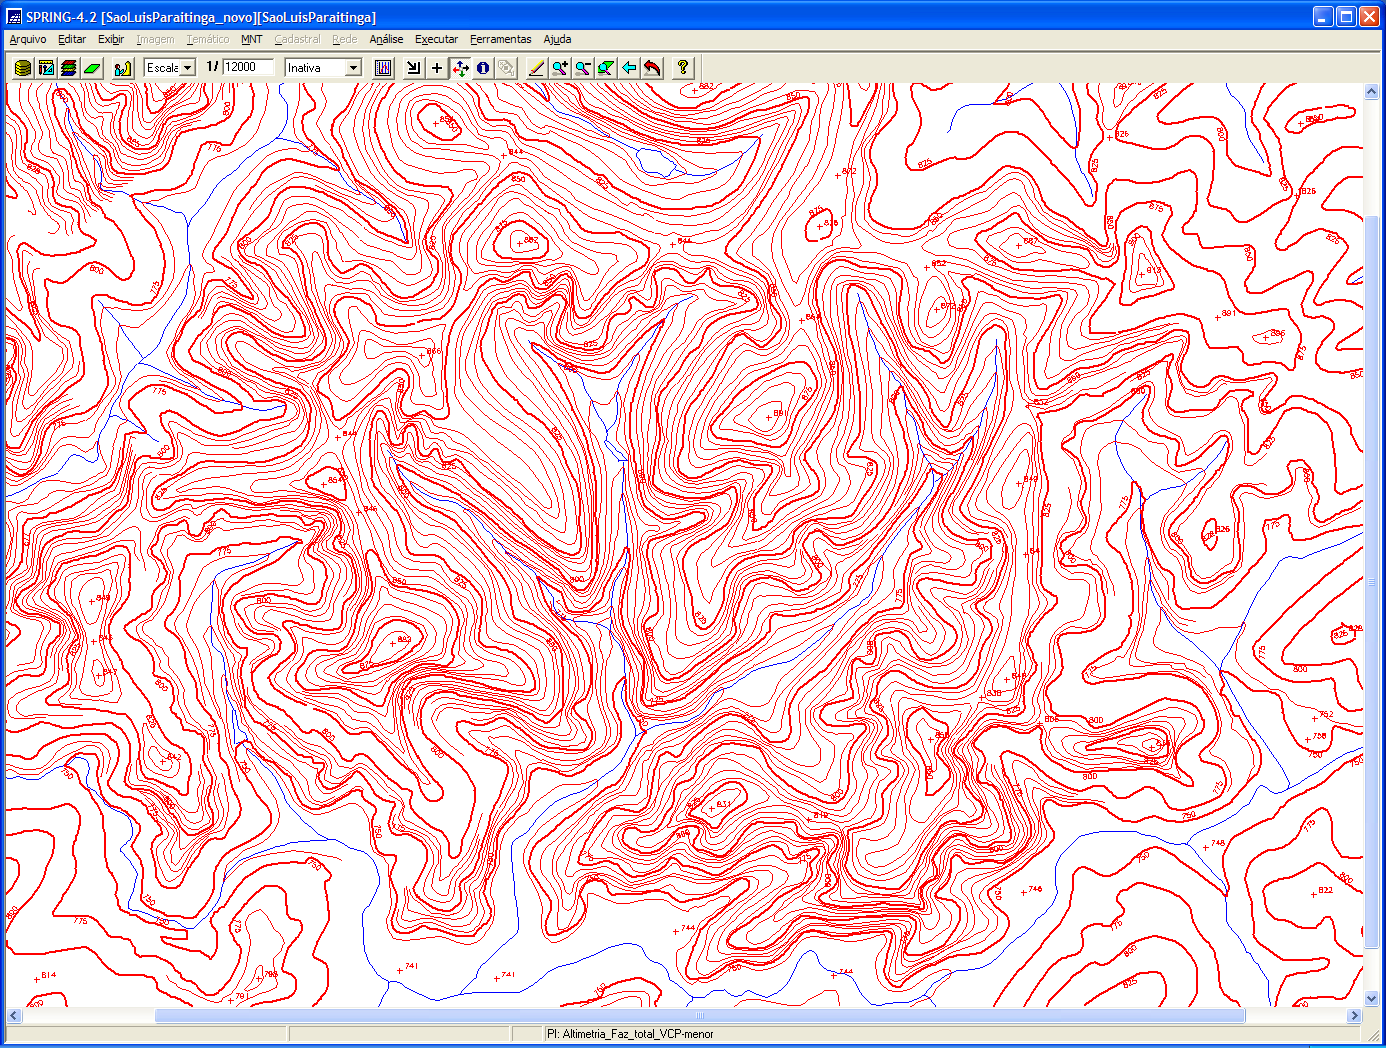Screen dimensions: 1386x1048
Task: Click the project icon in toolbar
Action: pos(46,68)
